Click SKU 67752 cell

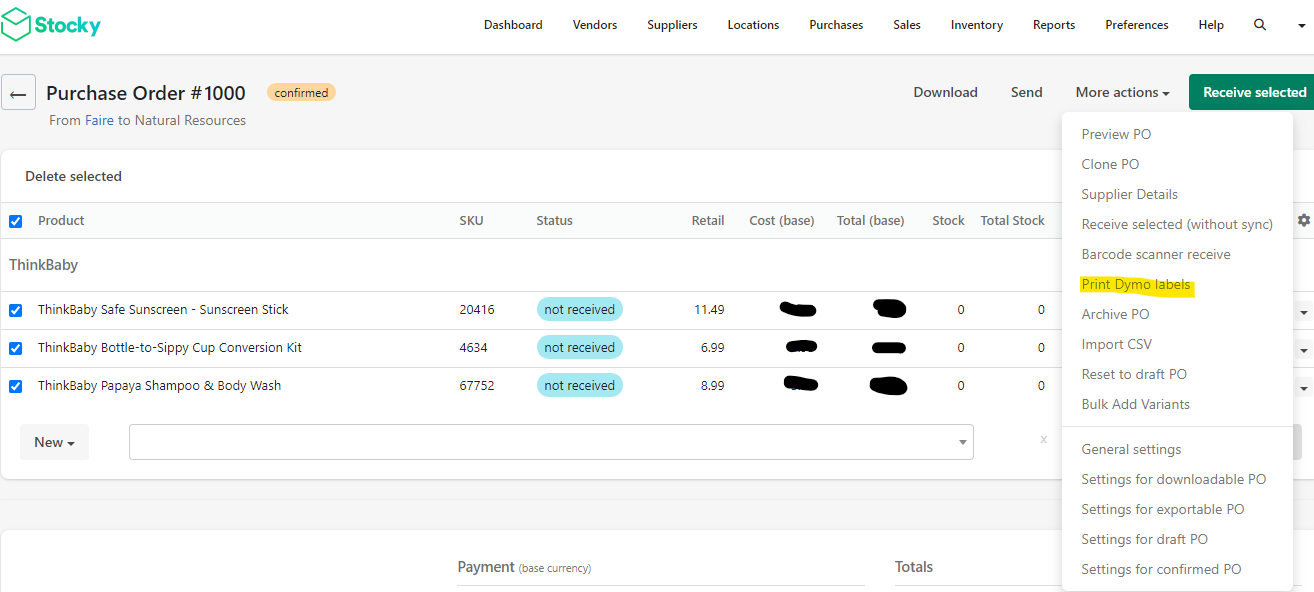(x=477, y=386)
